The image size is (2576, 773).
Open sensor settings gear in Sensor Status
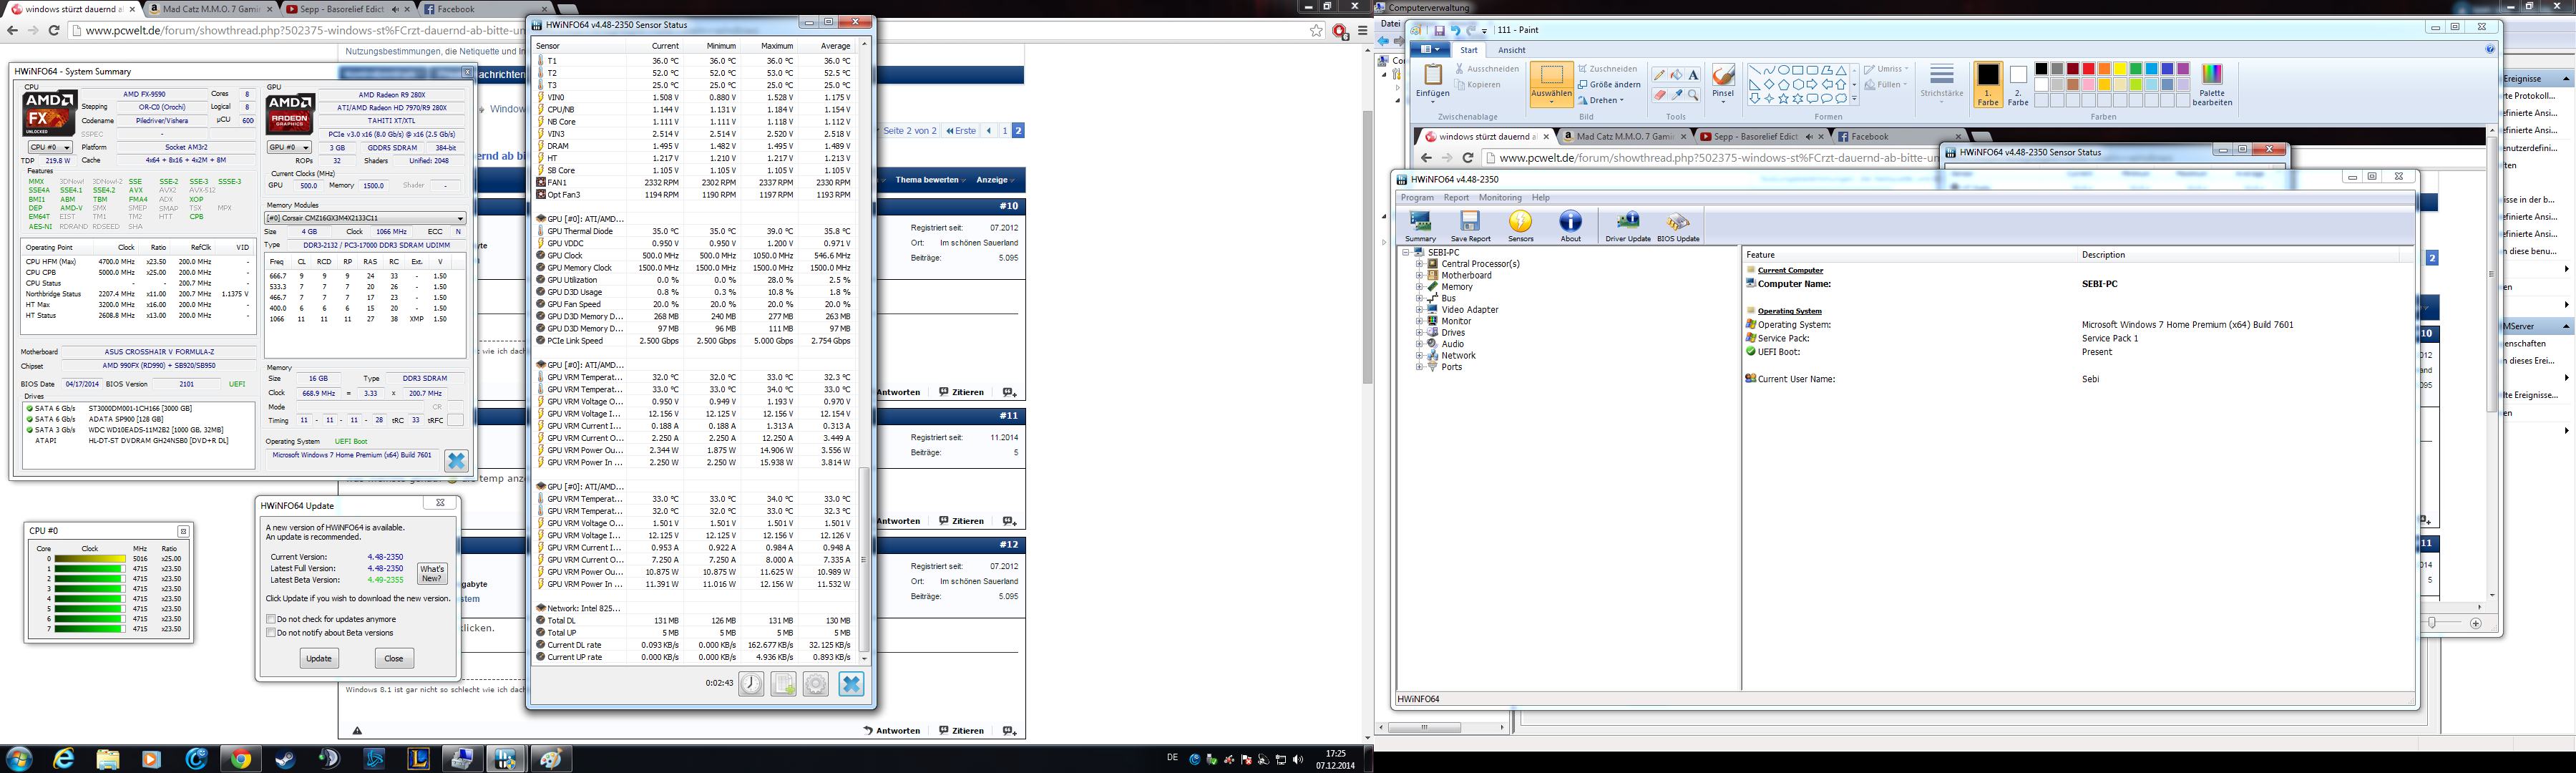pos(816,684)
